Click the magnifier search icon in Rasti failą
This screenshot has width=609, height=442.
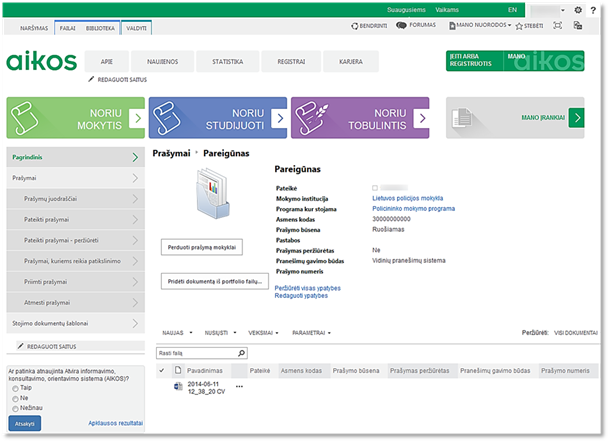tap(241, 353)
